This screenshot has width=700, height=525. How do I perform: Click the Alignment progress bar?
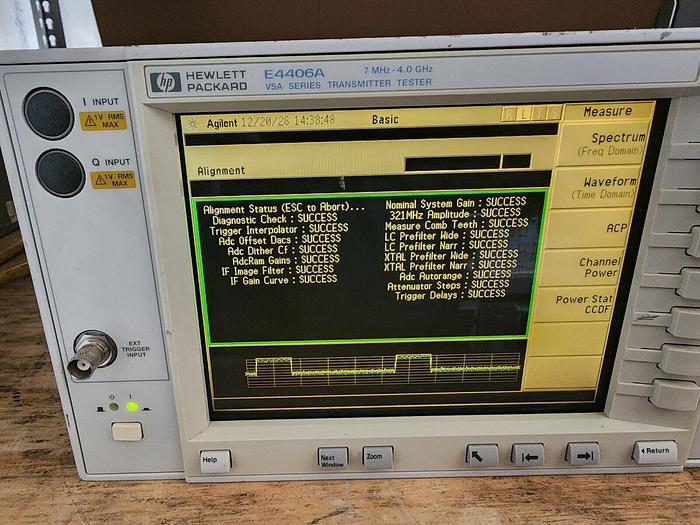[468, 162]
